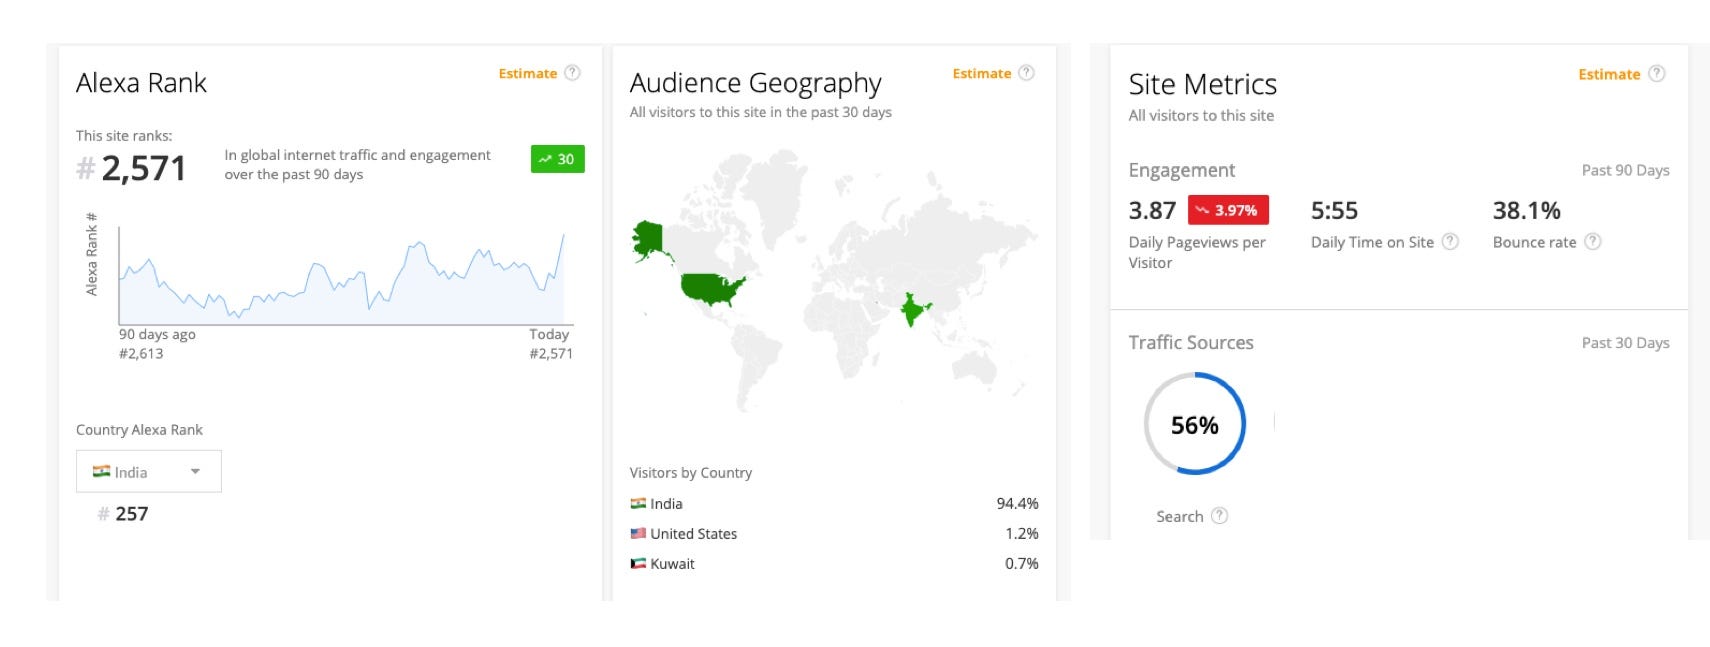Click the help icon beside Audience Geography Estimate

1026,73
